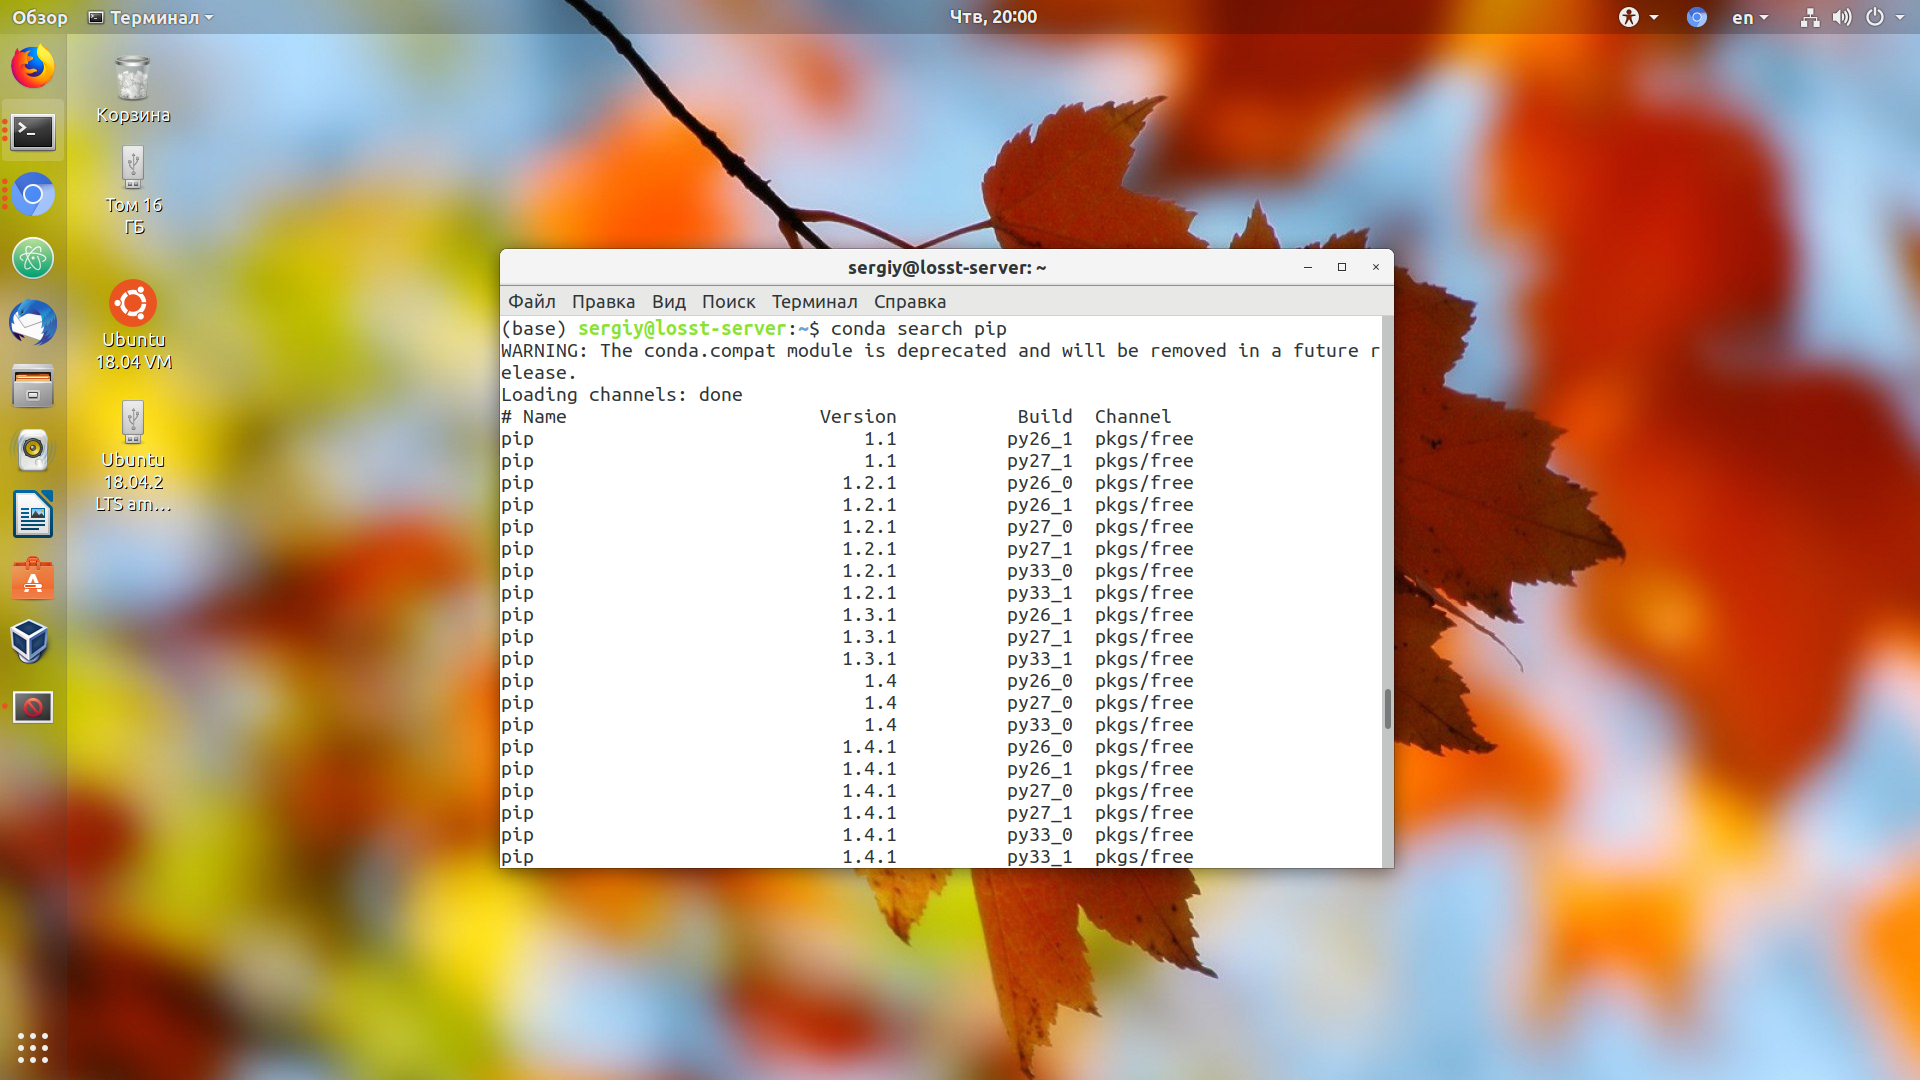Click the 'conda search pip' command text
This screenshot has height=1080, width=1920.
[918, 328]
